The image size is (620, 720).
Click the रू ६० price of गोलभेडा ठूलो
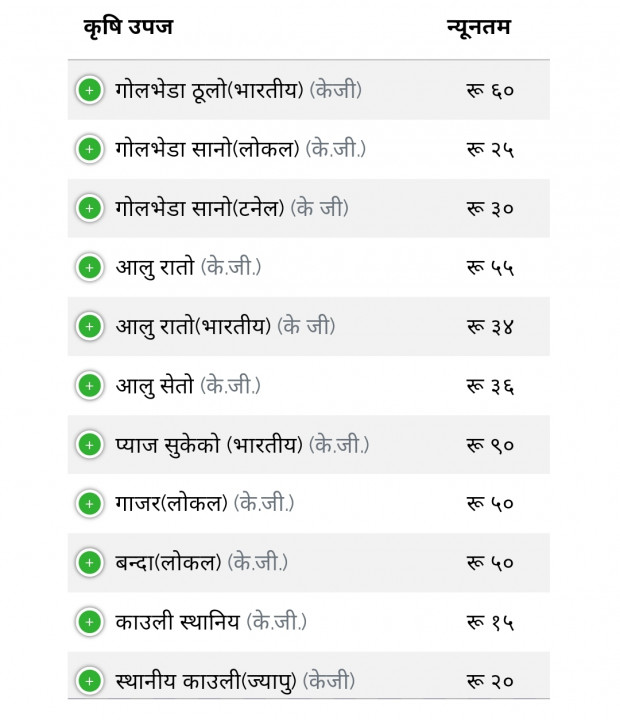click(x=490, y=90)
